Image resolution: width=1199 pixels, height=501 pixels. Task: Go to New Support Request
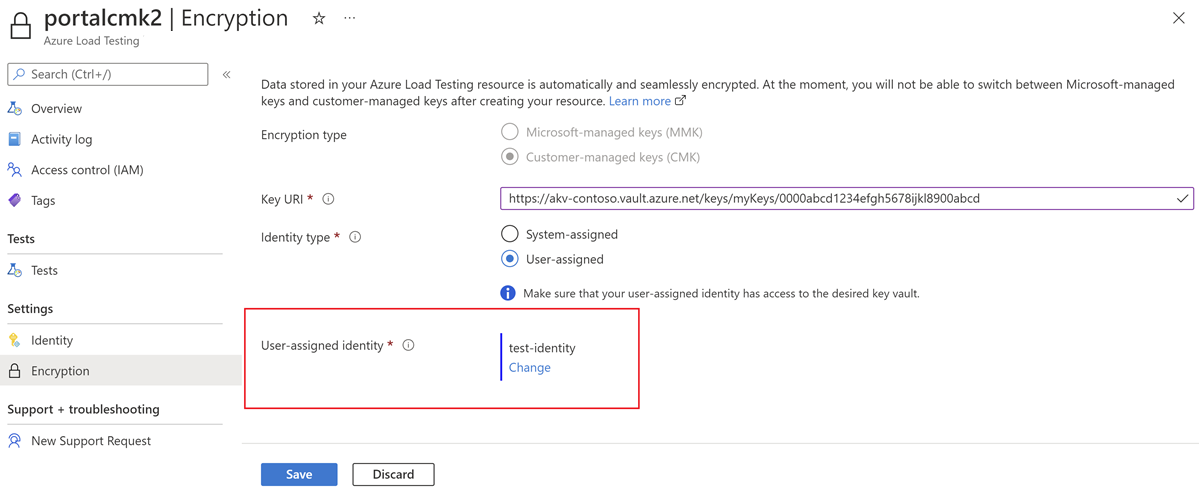(x=91, y=440)
